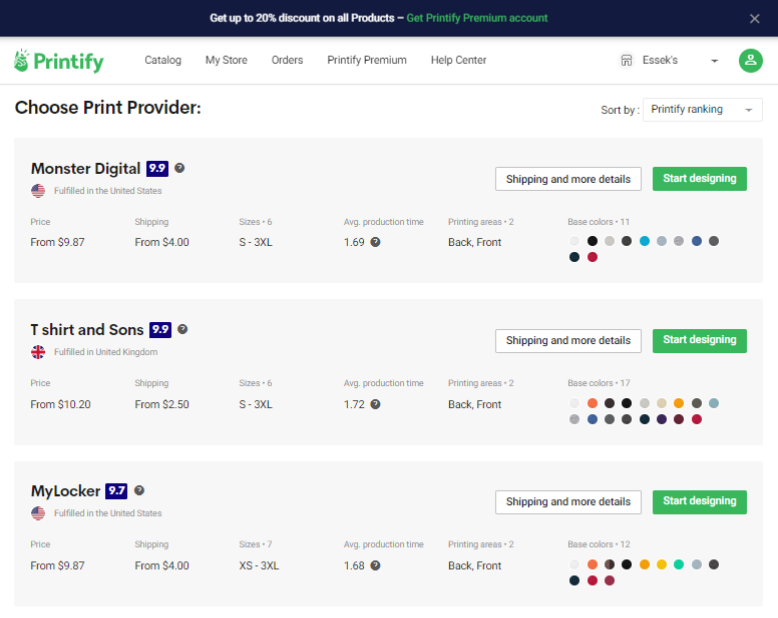Expand the Essek's store selector arrow

(x=714, y=61)
